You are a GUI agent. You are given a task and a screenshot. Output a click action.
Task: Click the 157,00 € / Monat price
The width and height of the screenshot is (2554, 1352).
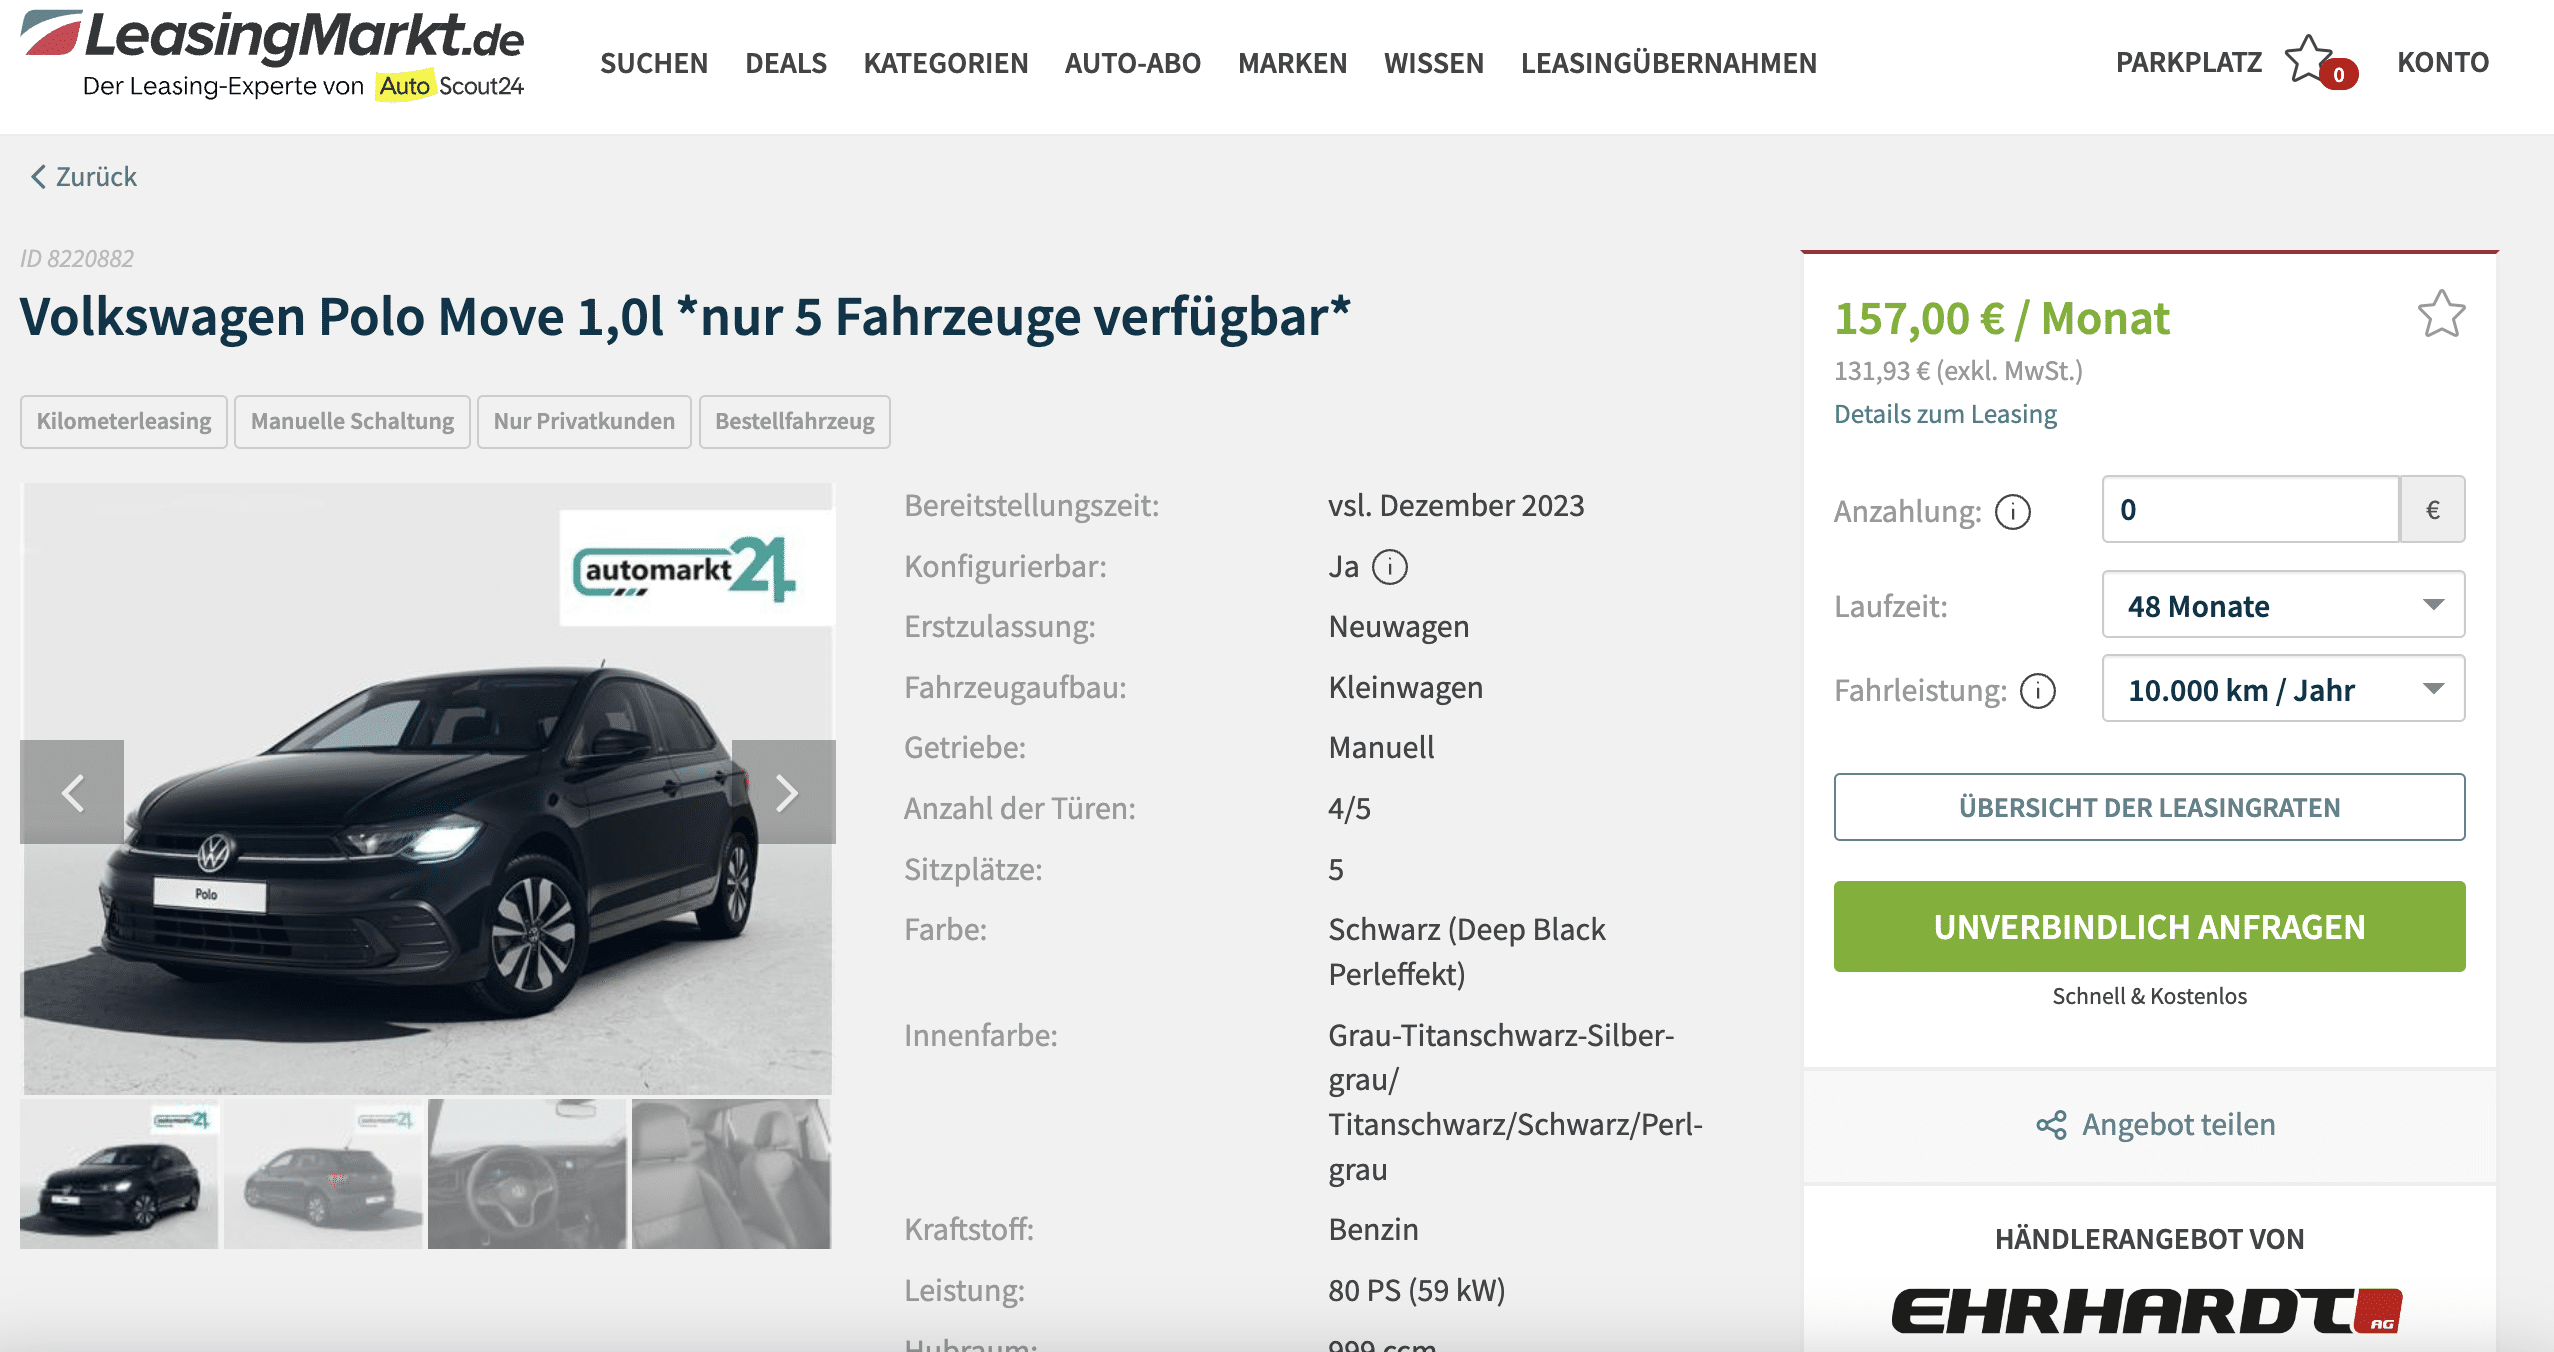point(2002,320)
